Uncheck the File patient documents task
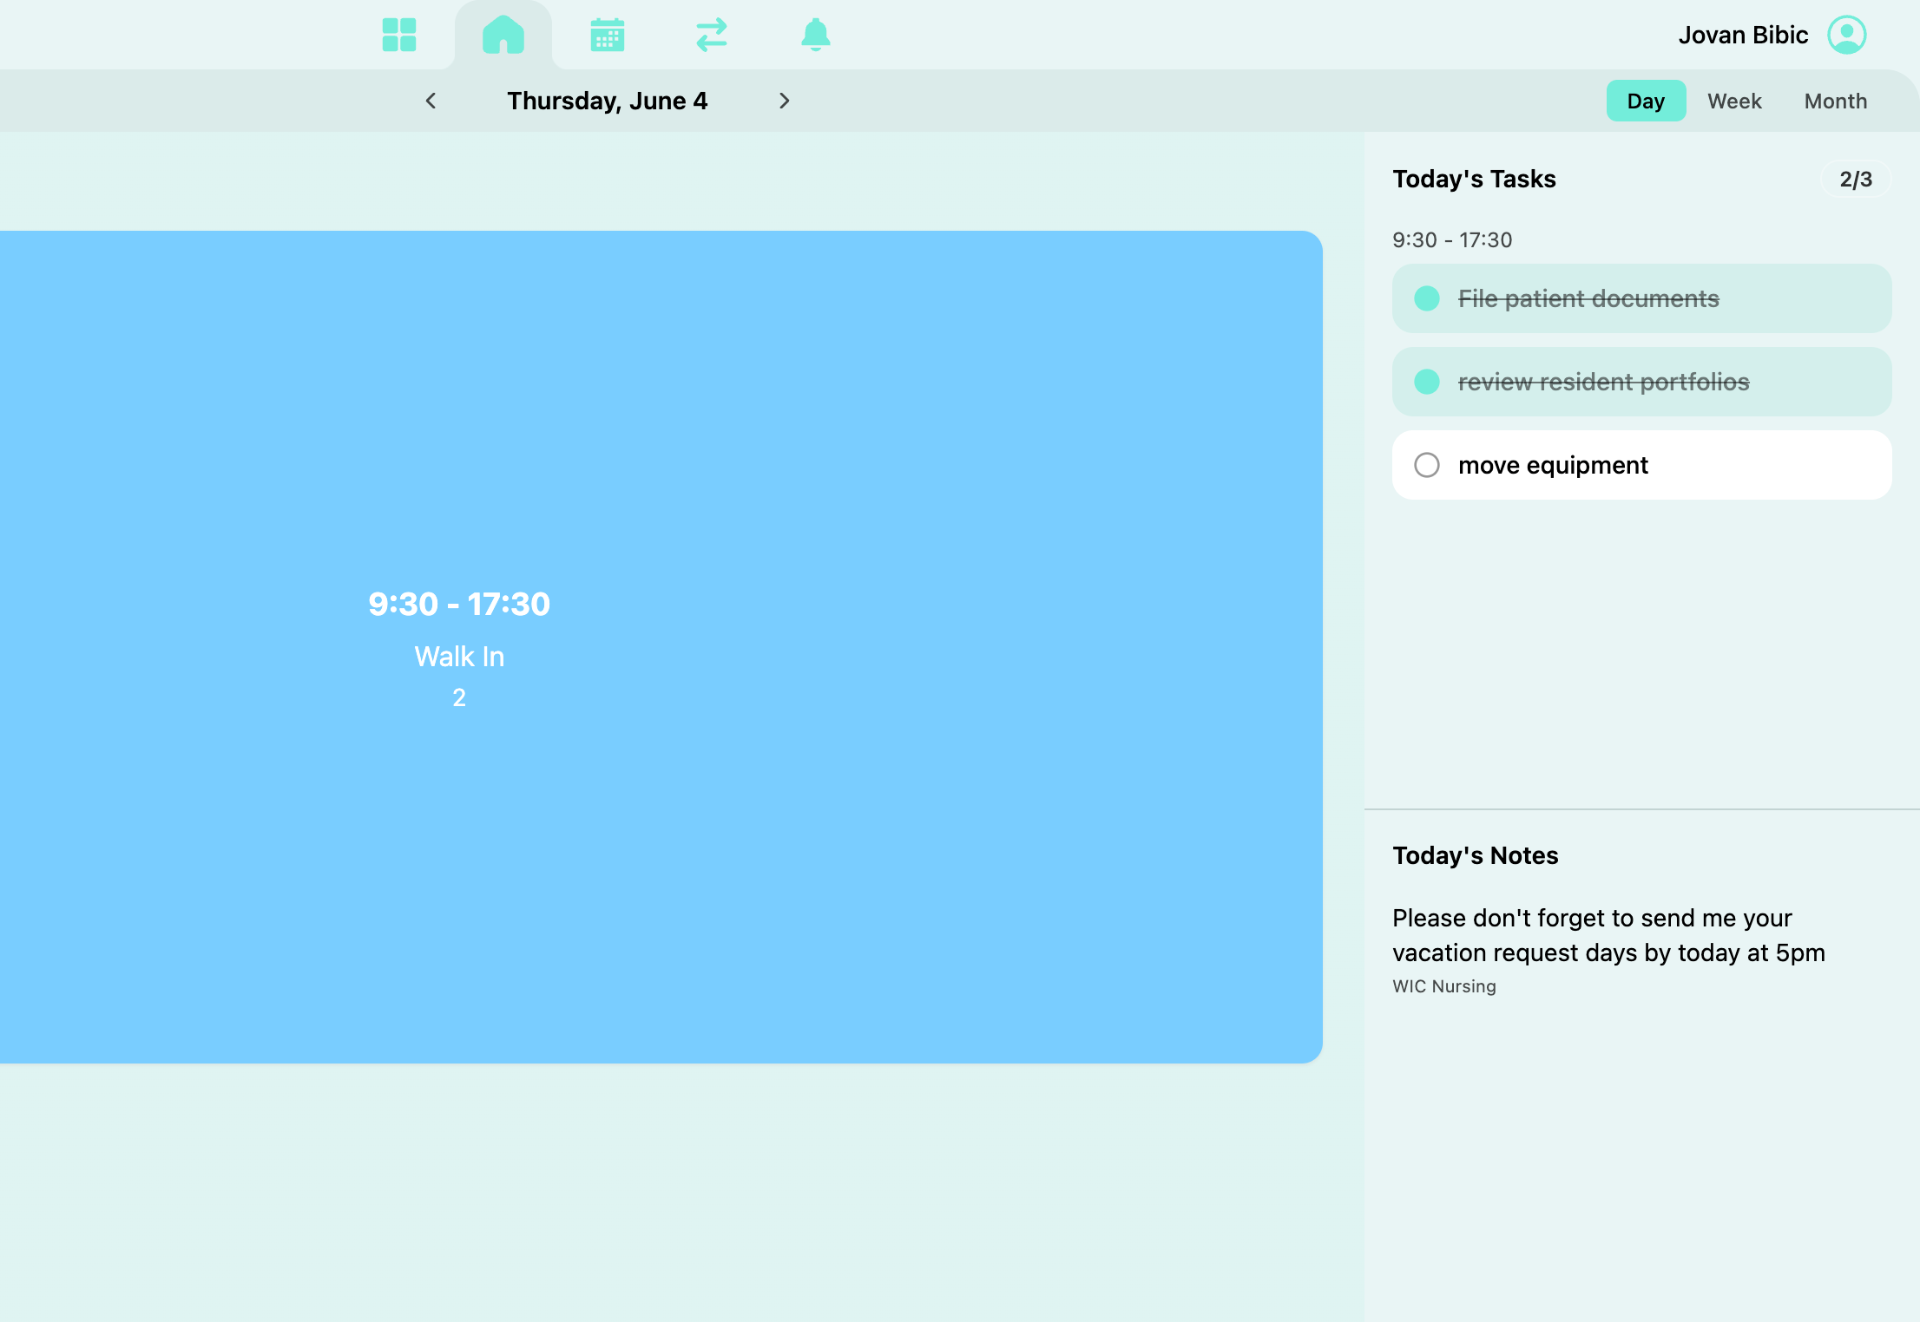The height and width of the screenshot is (1322, 1920). click(1427, 299)
